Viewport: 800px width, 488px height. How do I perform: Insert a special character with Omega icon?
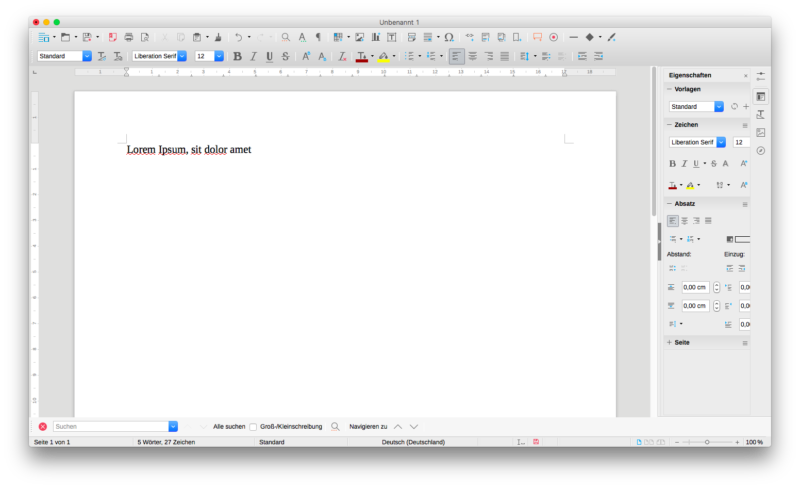[x=449, y=37]
